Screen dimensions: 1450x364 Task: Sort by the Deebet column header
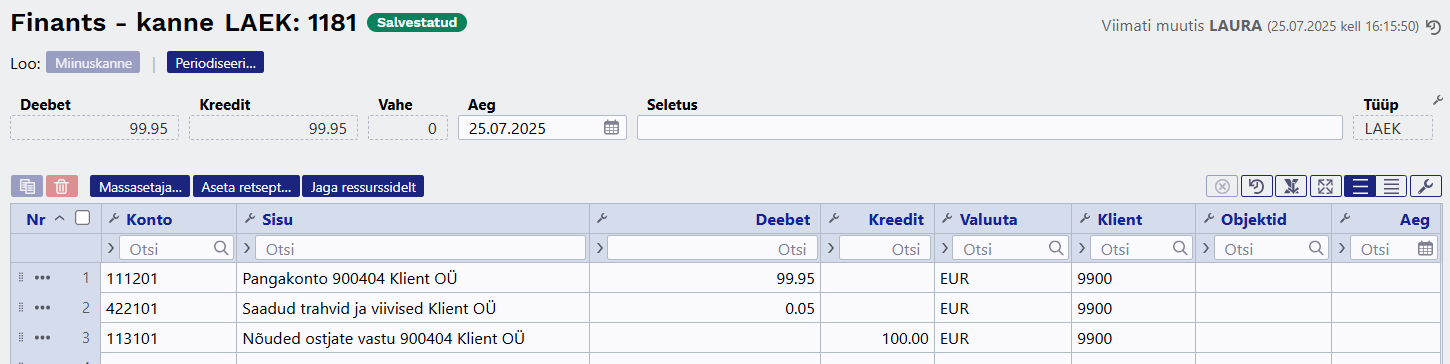pos(783,219)
